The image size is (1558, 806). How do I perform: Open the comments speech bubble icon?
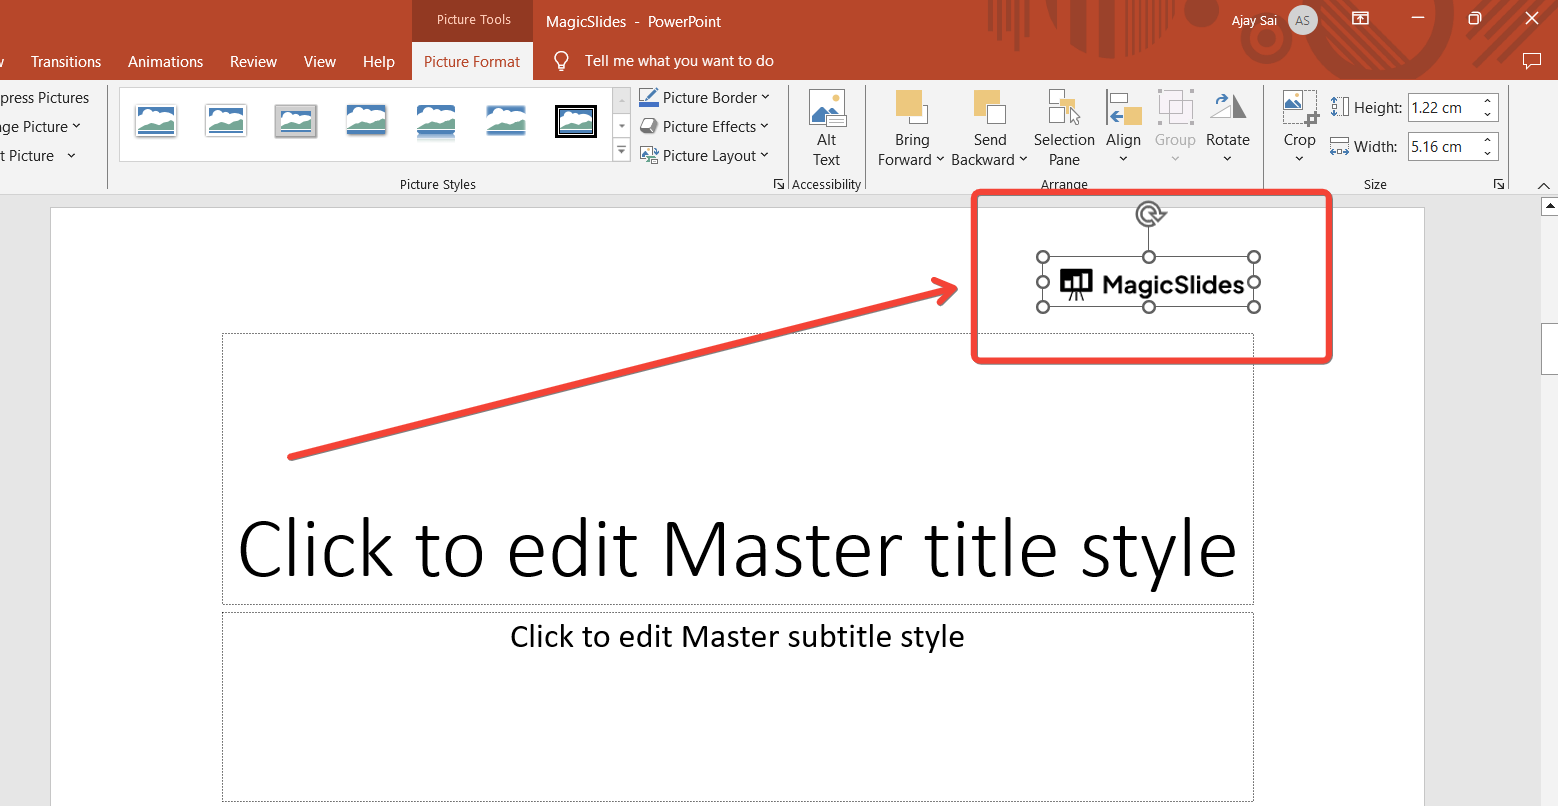point(1531,61)
